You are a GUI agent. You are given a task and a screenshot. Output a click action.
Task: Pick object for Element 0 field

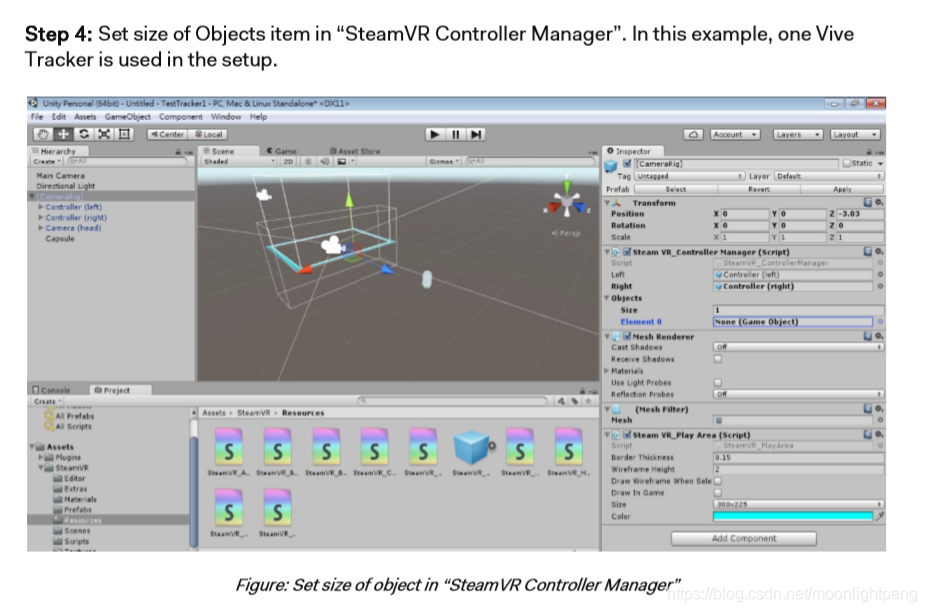pos(880,322)
